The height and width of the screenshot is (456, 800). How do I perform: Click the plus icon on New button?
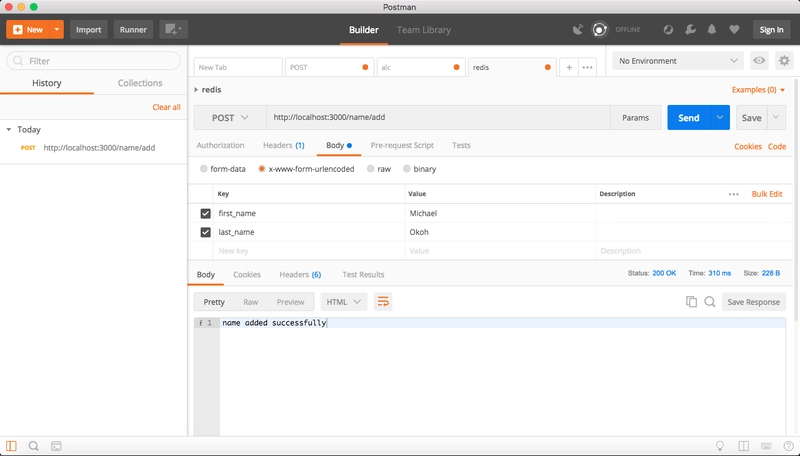pos(17,30)
